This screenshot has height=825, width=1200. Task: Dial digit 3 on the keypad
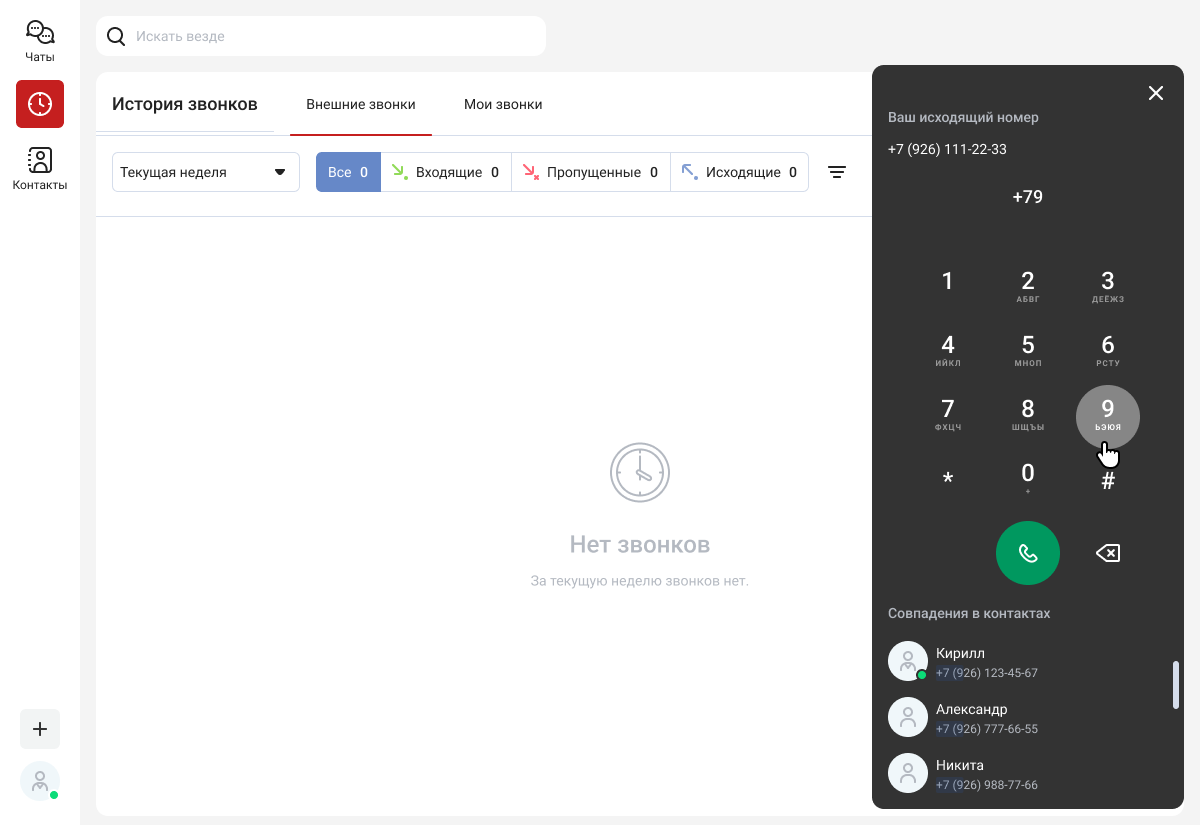click(x=1108, y=287)
